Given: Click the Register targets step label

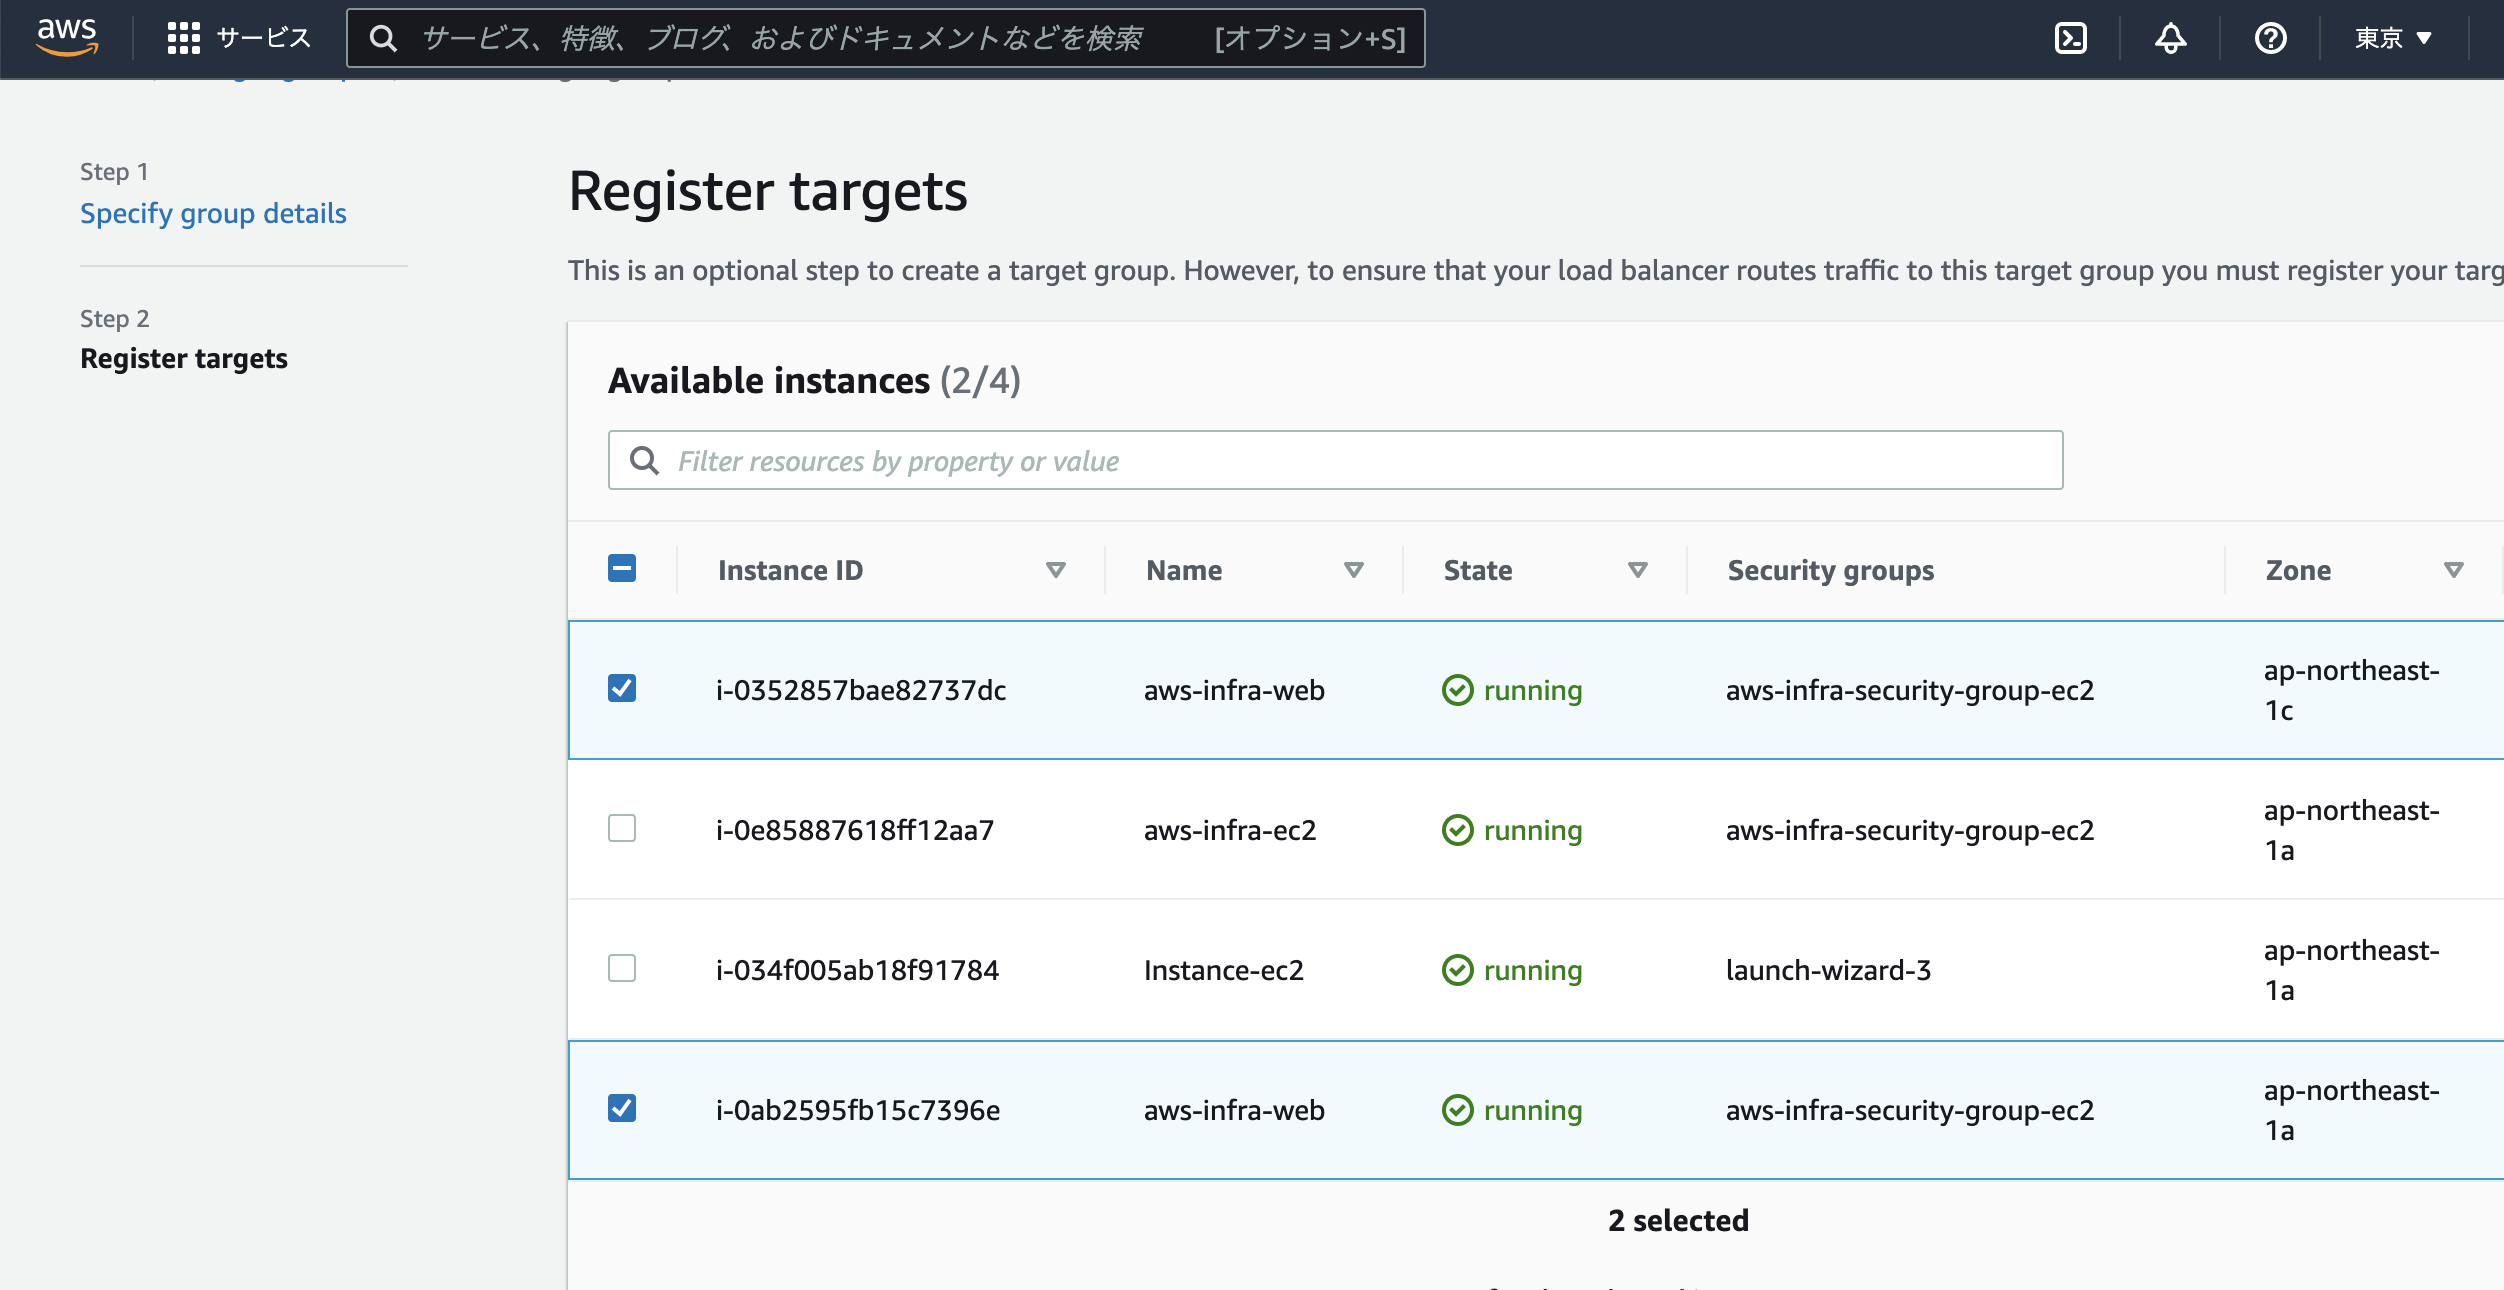Looking at the screenshot, I should pyautogui.click(x=184, y=358).
